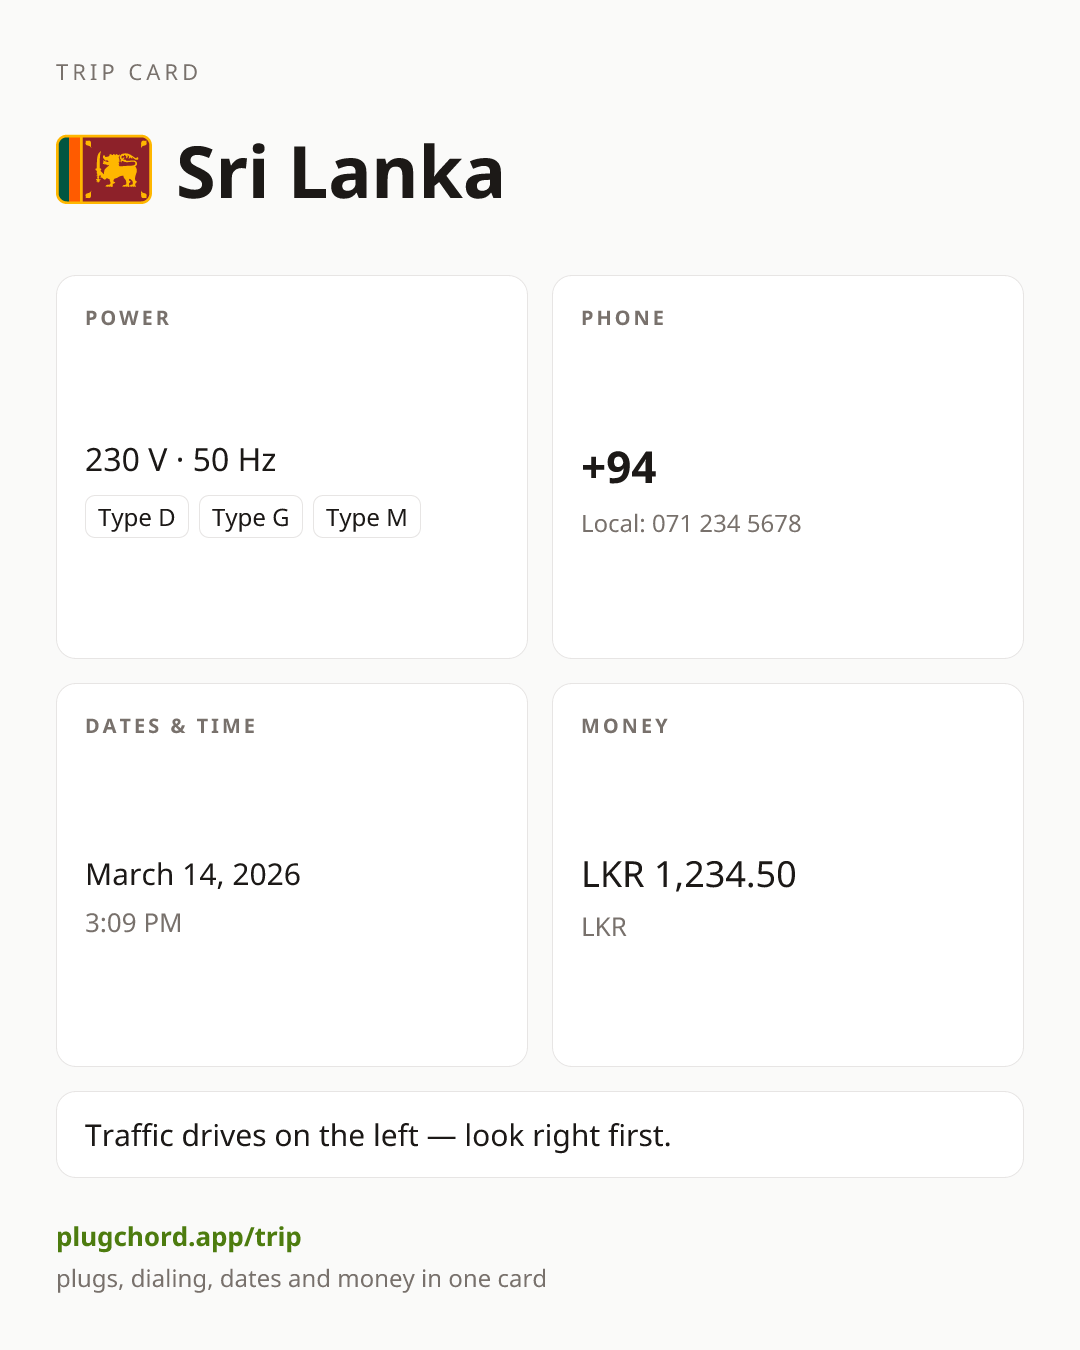Click the LKR currency code label
The width and height of the screenshot is (1080, 1350).
pos(604,927)
